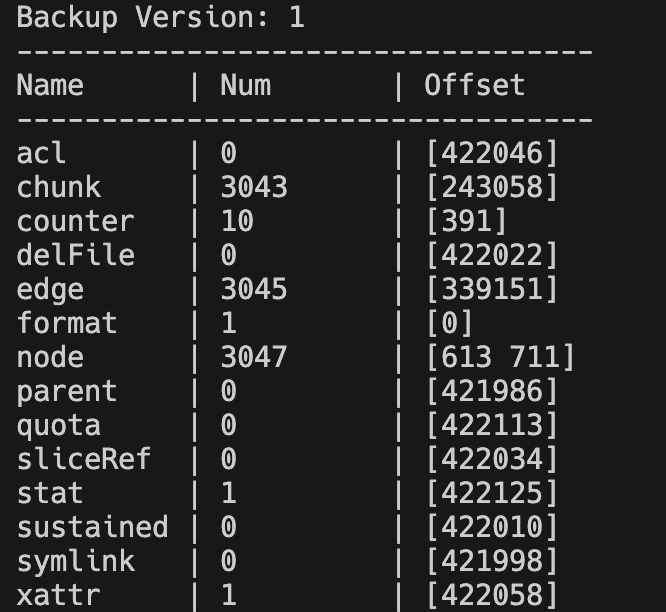
Task: Click the counter row name
Action: tap(76, 221)
